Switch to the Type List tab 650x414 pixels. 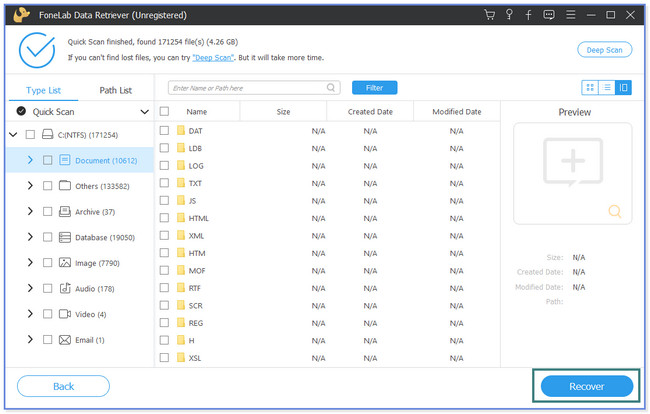click(x=44, y=90)
